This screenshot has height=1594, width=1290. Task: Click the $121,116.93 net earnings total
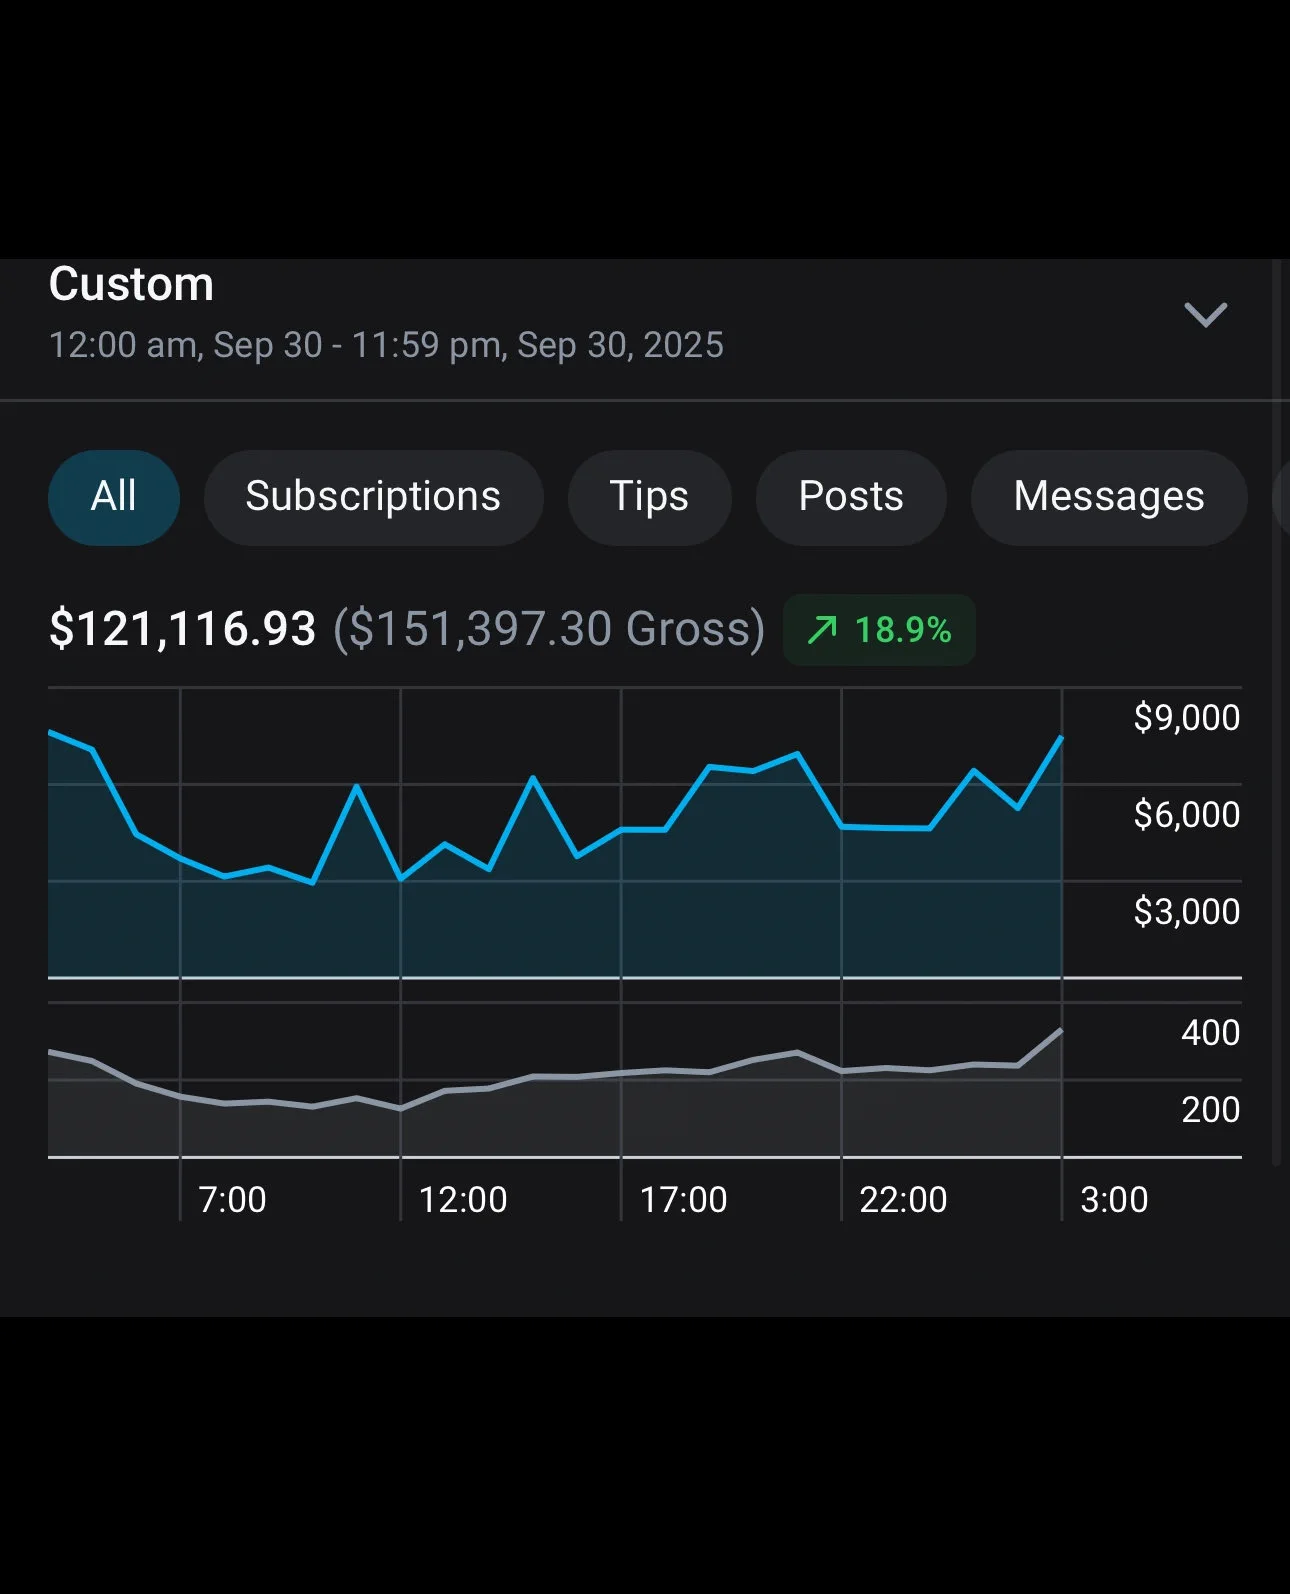[x=183, y=629]
